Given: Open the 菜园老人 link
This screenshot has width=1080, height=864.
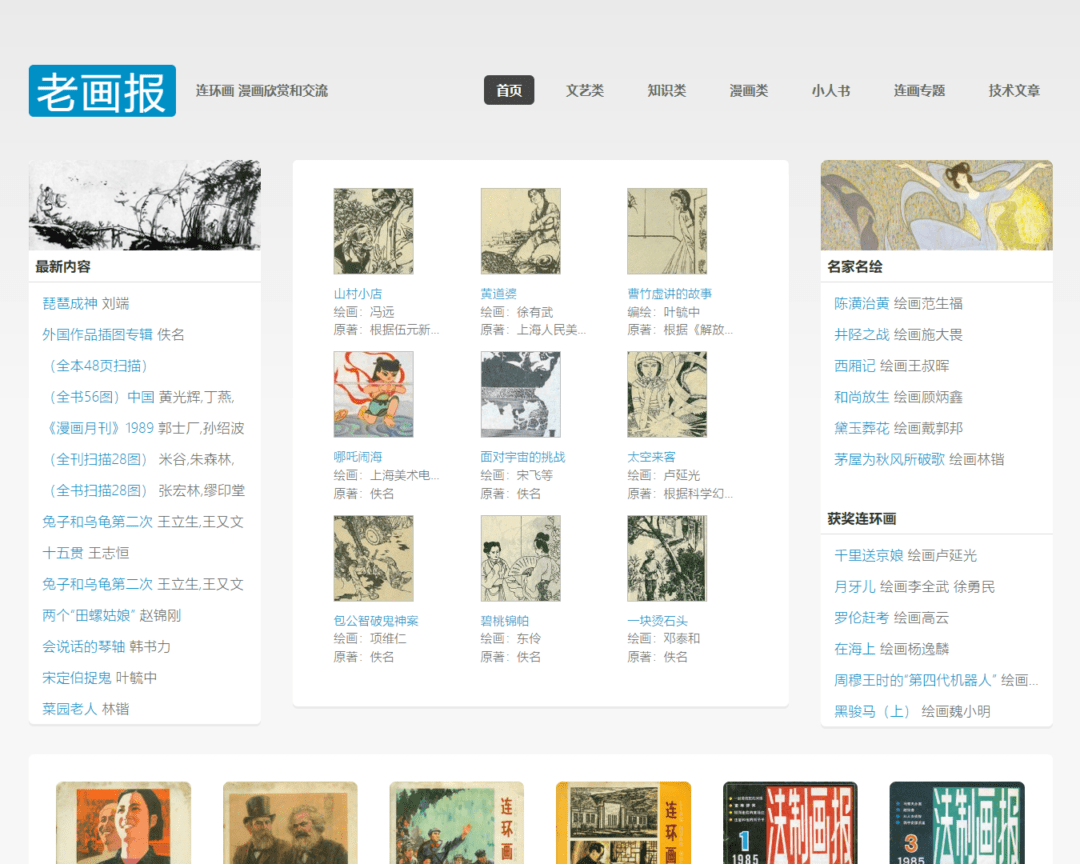Looking at the screenshot, I should [x=70, y=709].
